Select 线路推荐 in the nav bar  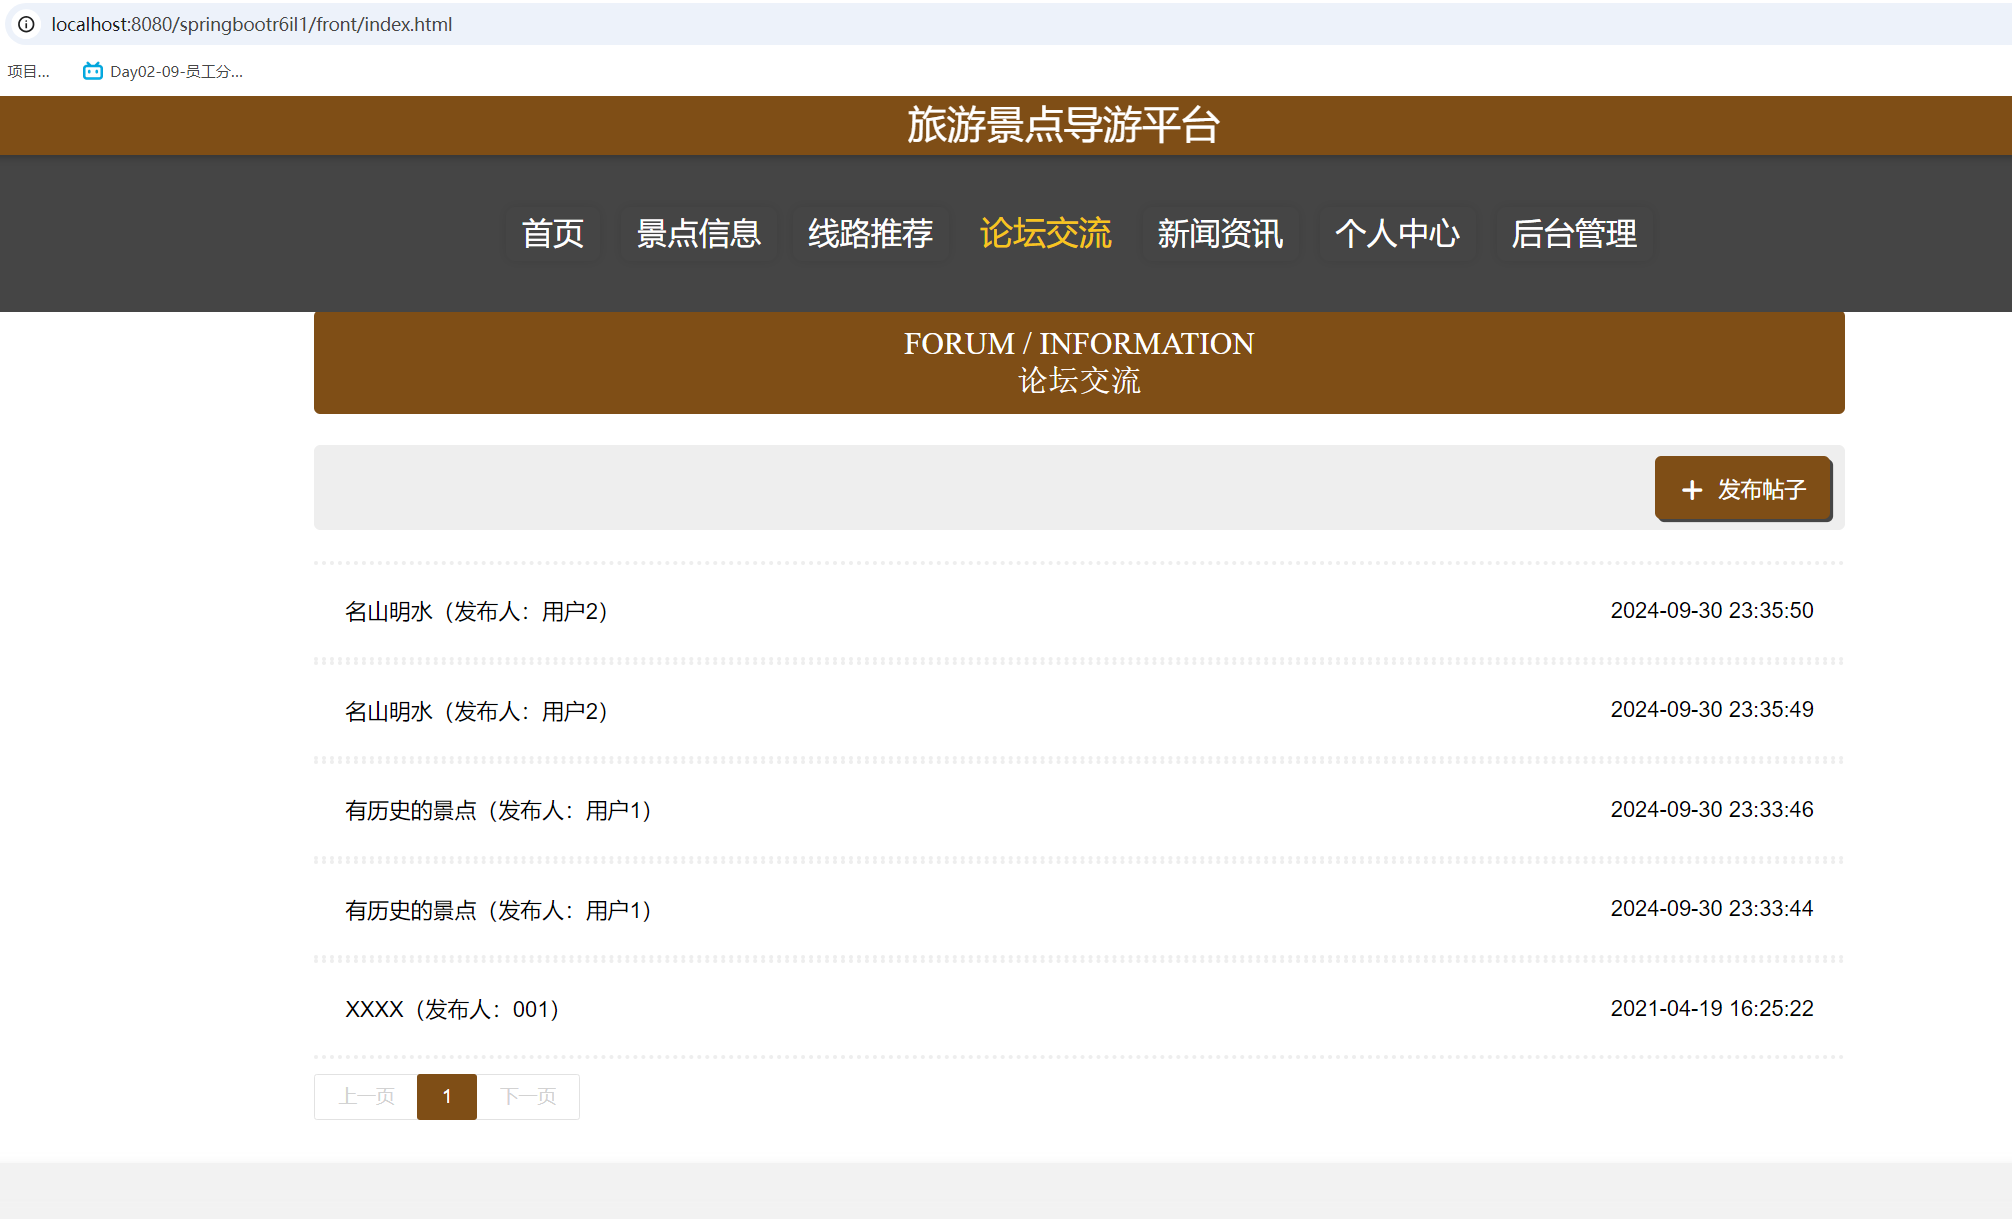[x=869, y=234]
